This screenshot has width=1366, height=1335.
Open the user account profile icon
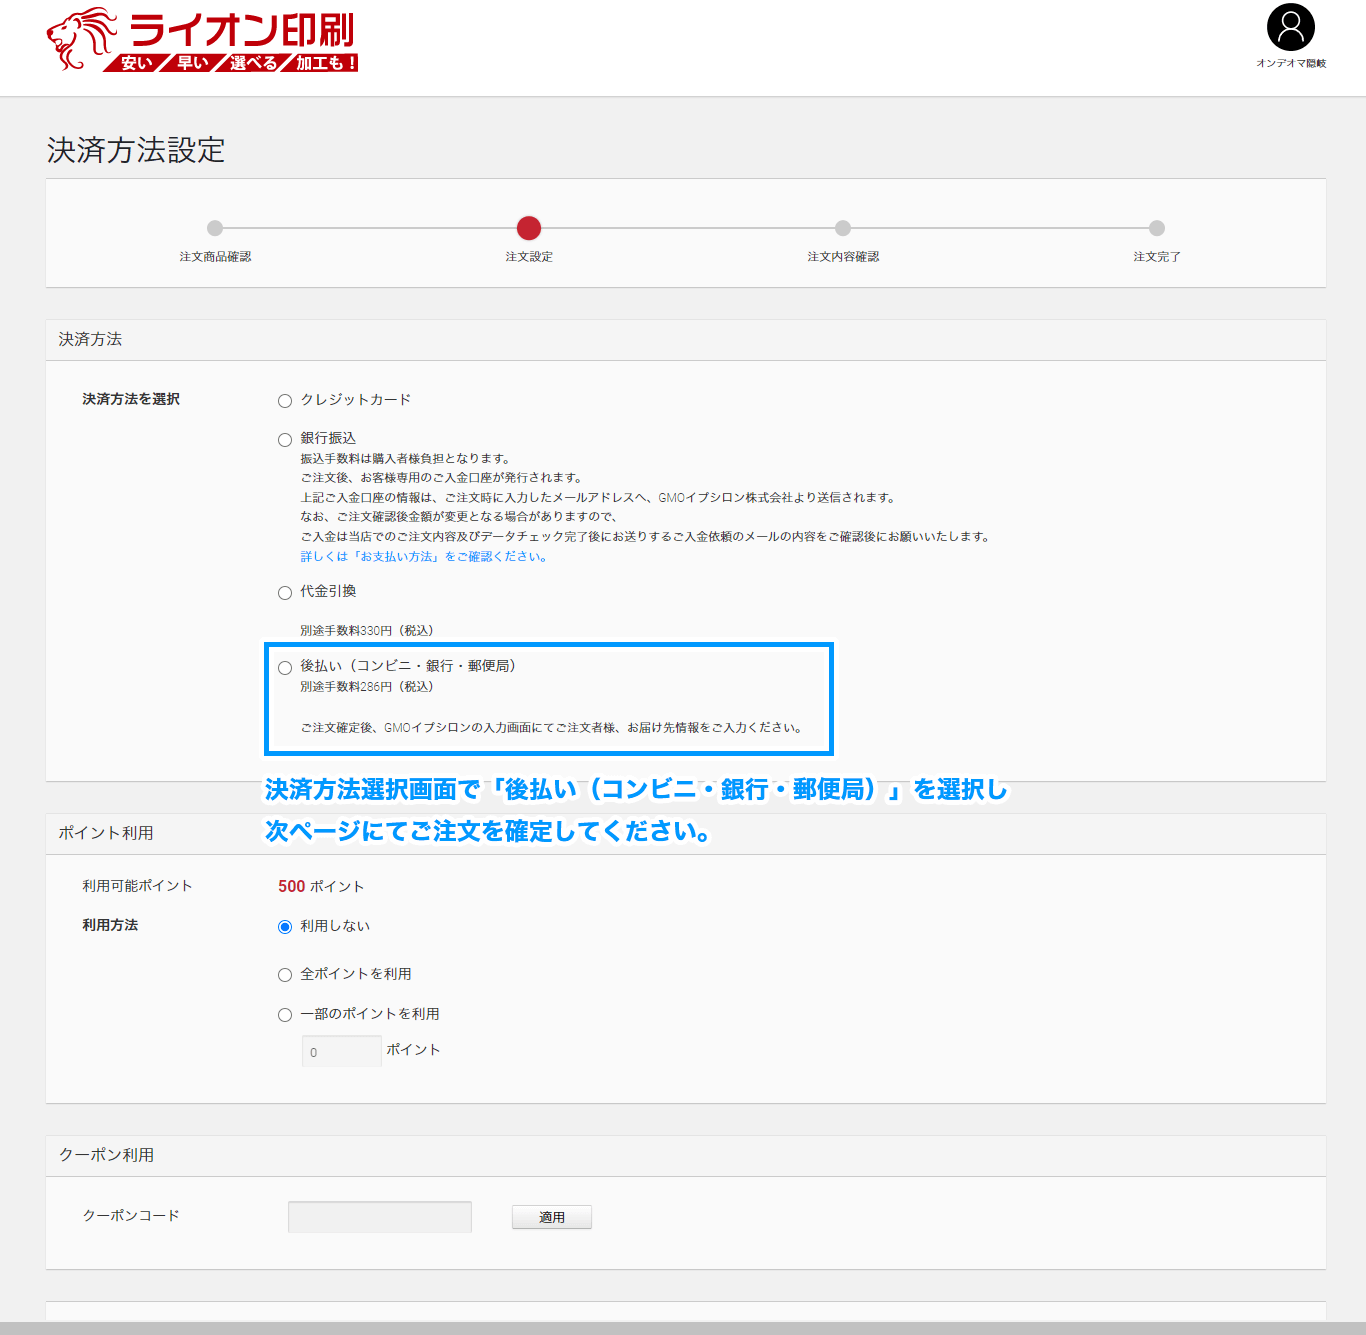pyautogui.click(x=1290, y=28)
